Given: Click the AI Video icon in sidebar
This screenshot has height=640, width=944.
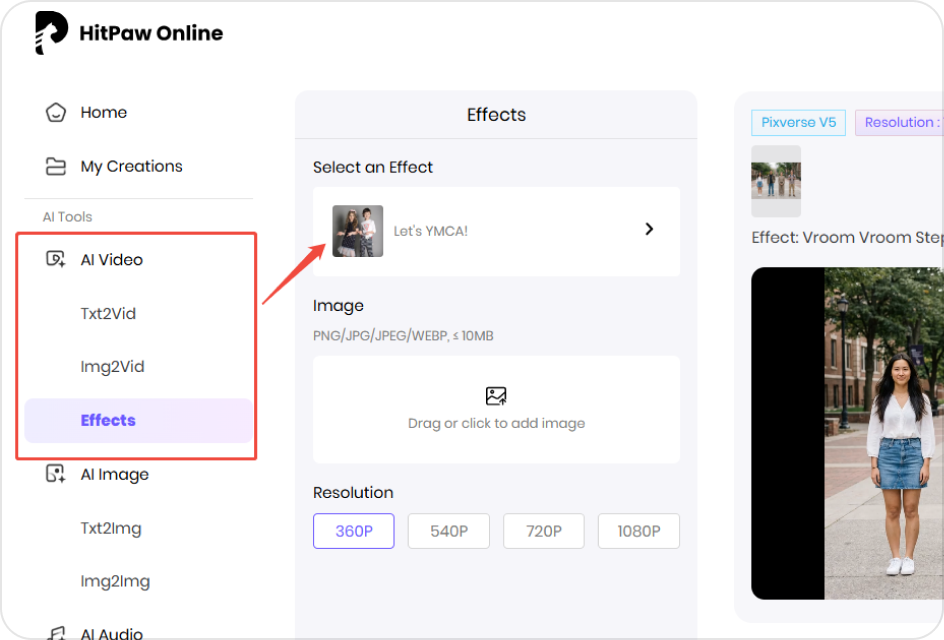Looking at the screenshot, I should (56, 259).
